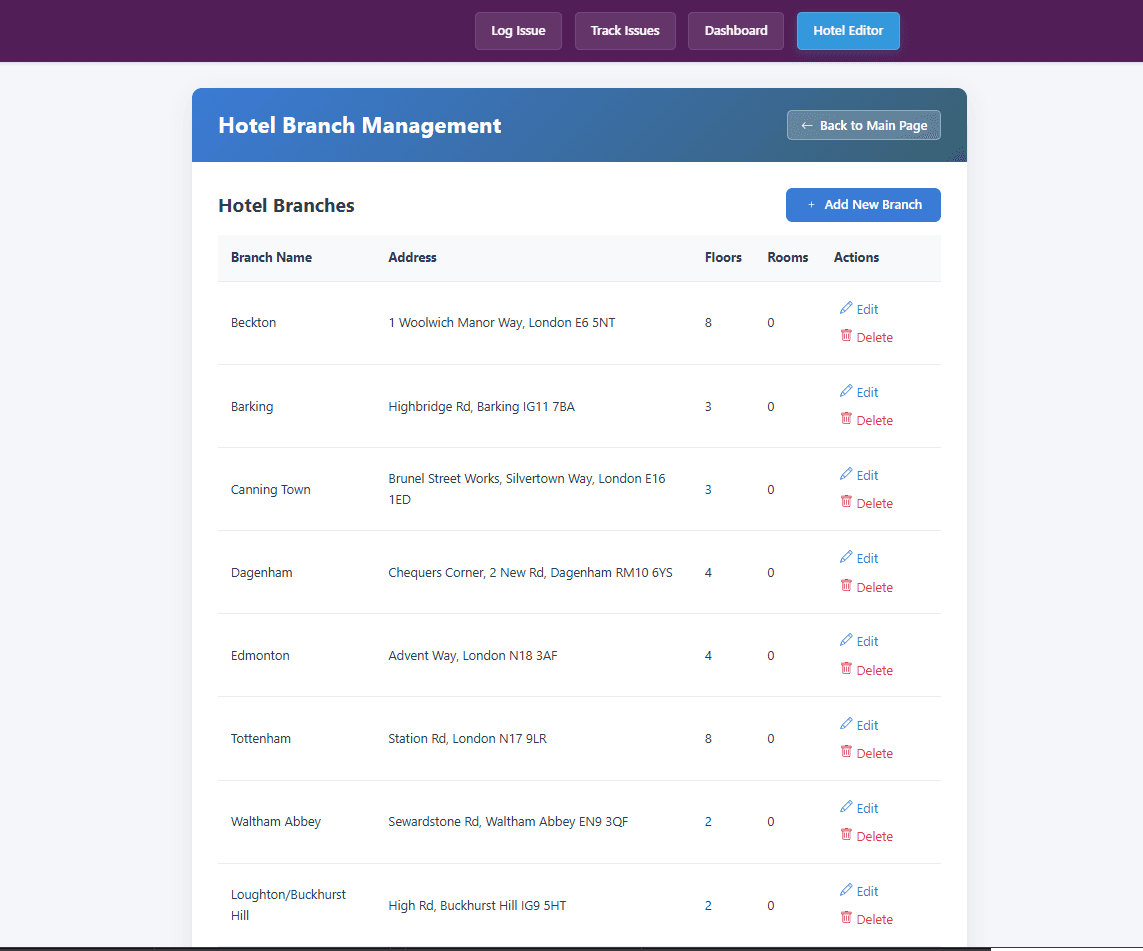Open the Dashboard page

tap(735, 31)
